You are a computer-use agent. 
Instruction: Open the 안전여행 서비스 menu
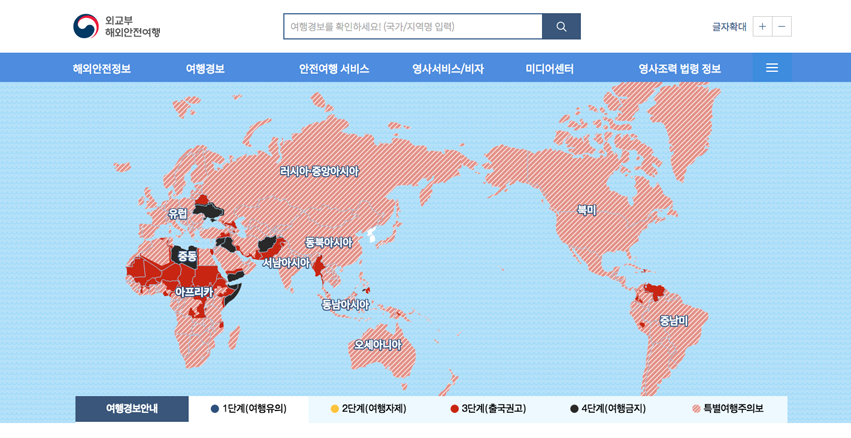334,69
